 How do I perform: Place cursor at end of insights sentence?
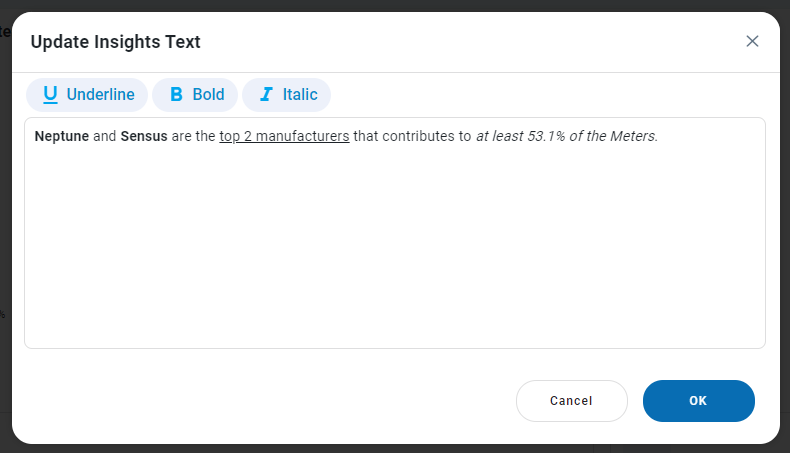pos(659,136)
